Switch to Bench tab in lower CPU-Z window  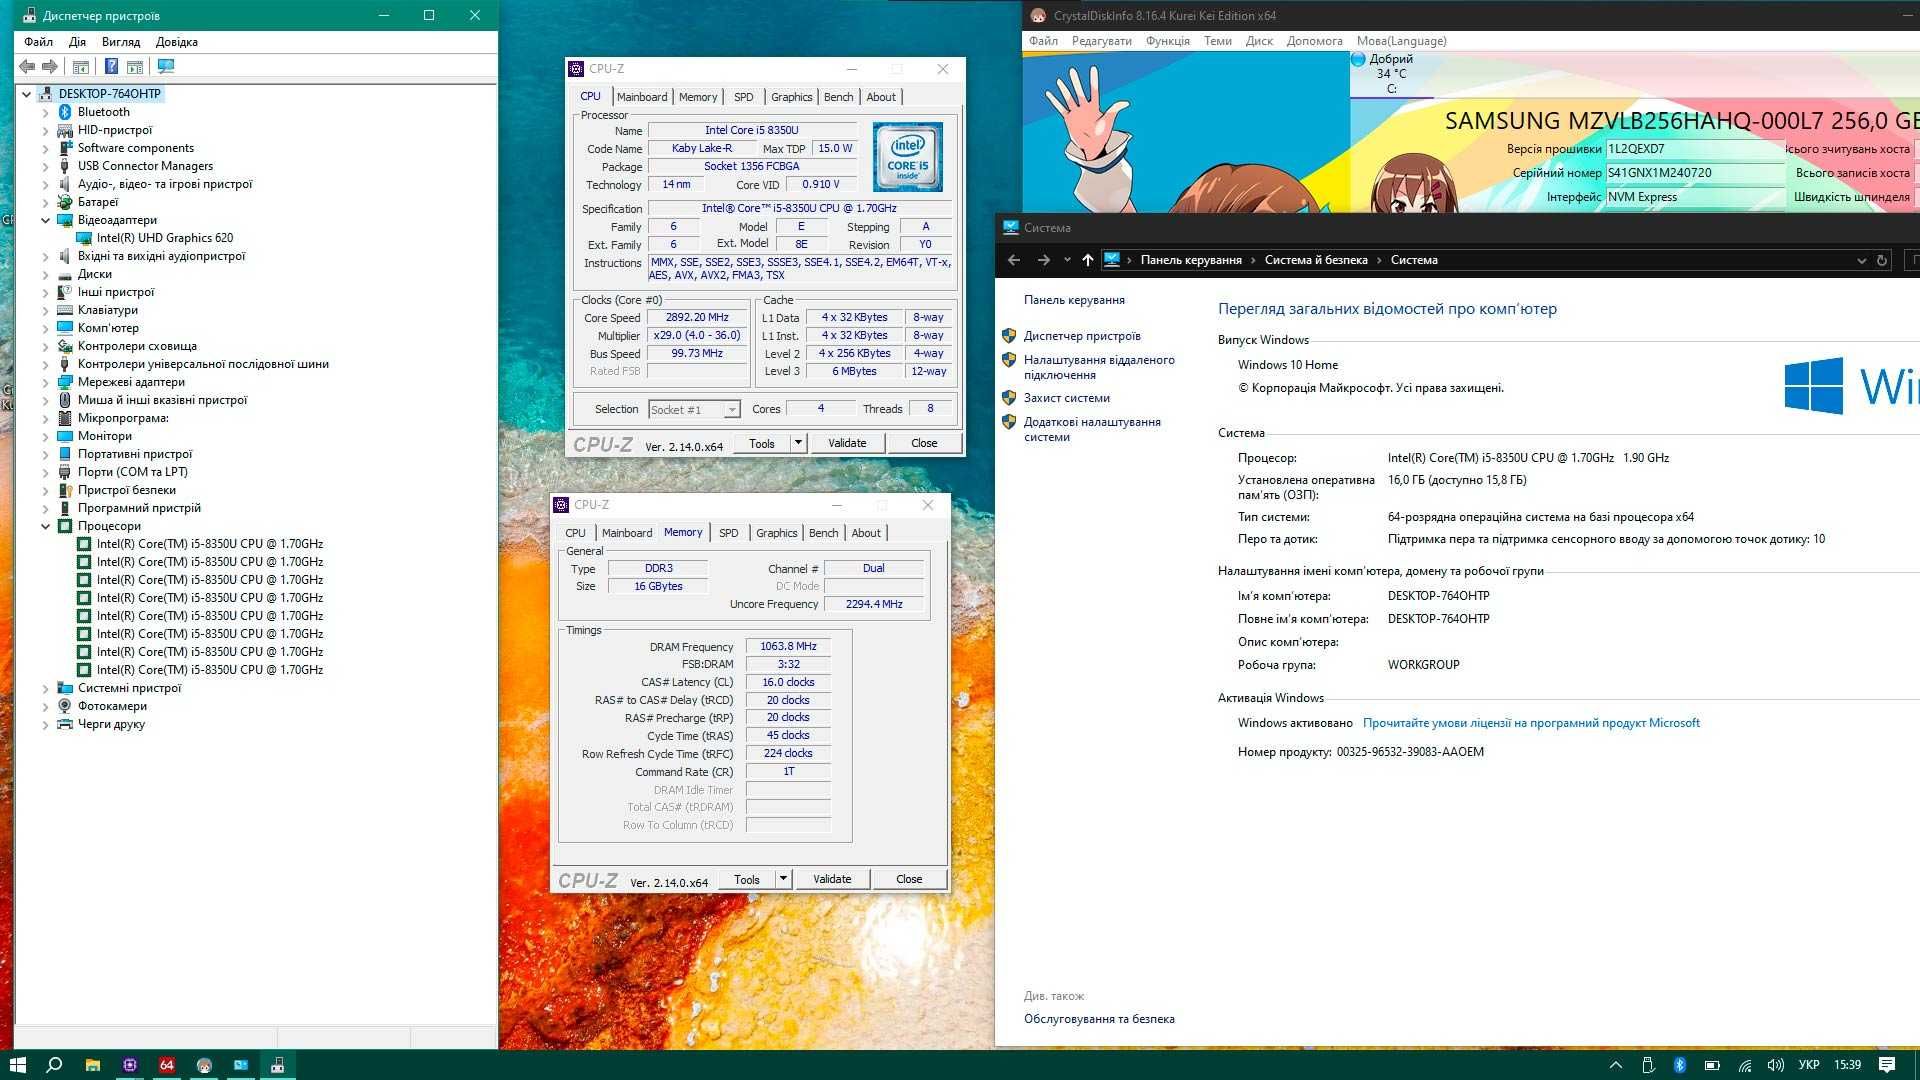click(824, 533)
